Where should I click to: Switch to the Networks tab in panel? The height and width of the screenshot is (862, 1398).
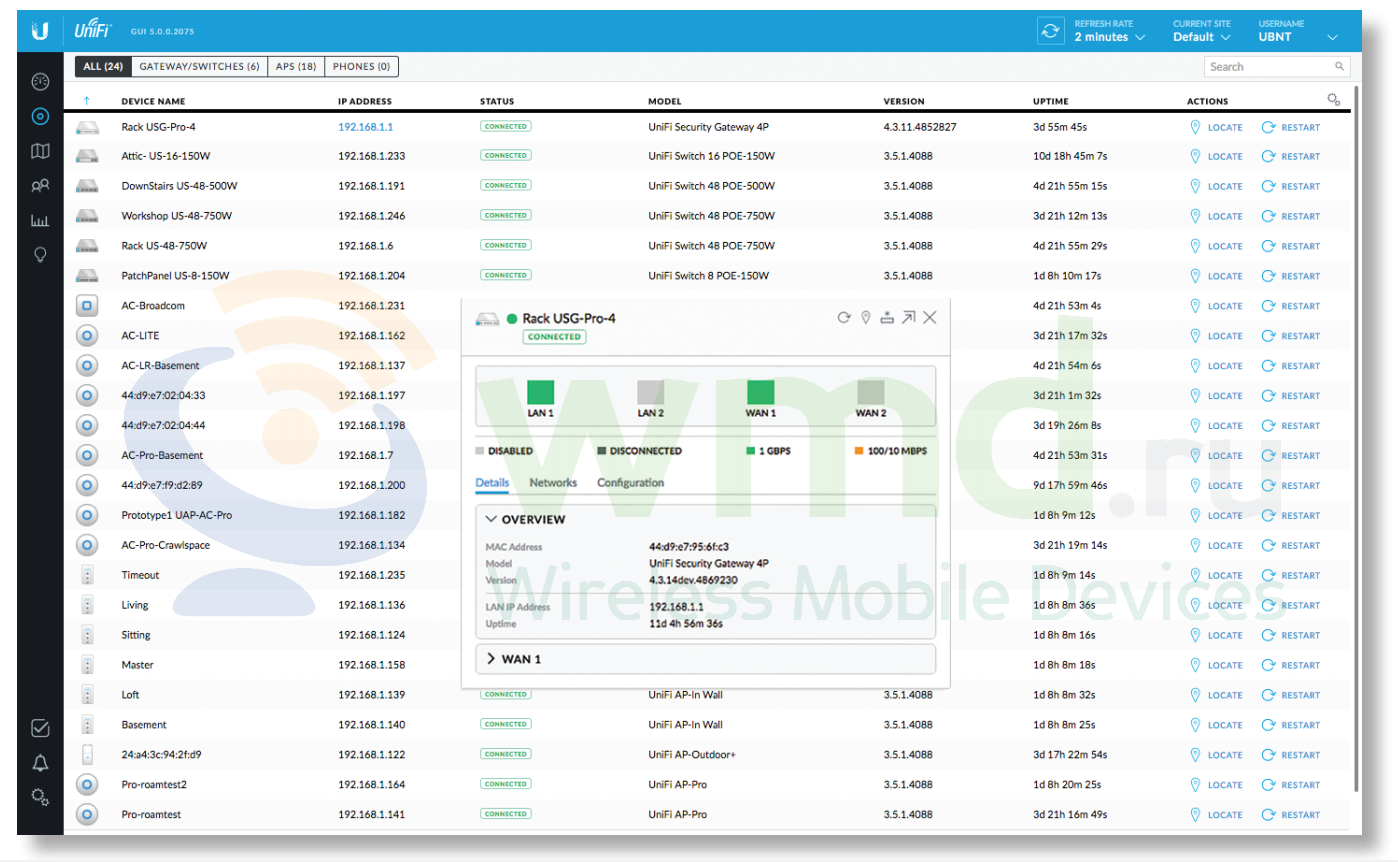click(x=553, y=483)
